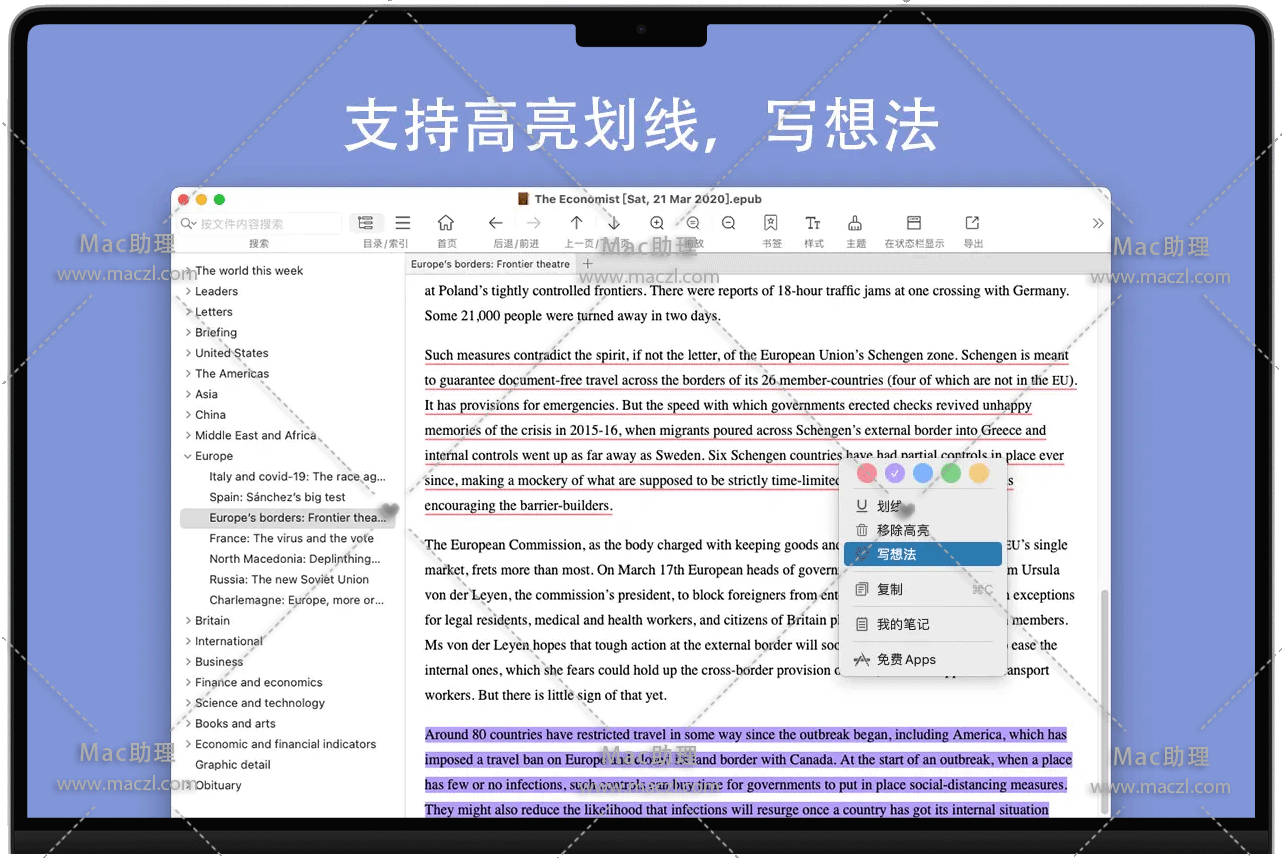Open the bookmark (书签) toolbar icon

pyautogui.click(x=771, y=223)
